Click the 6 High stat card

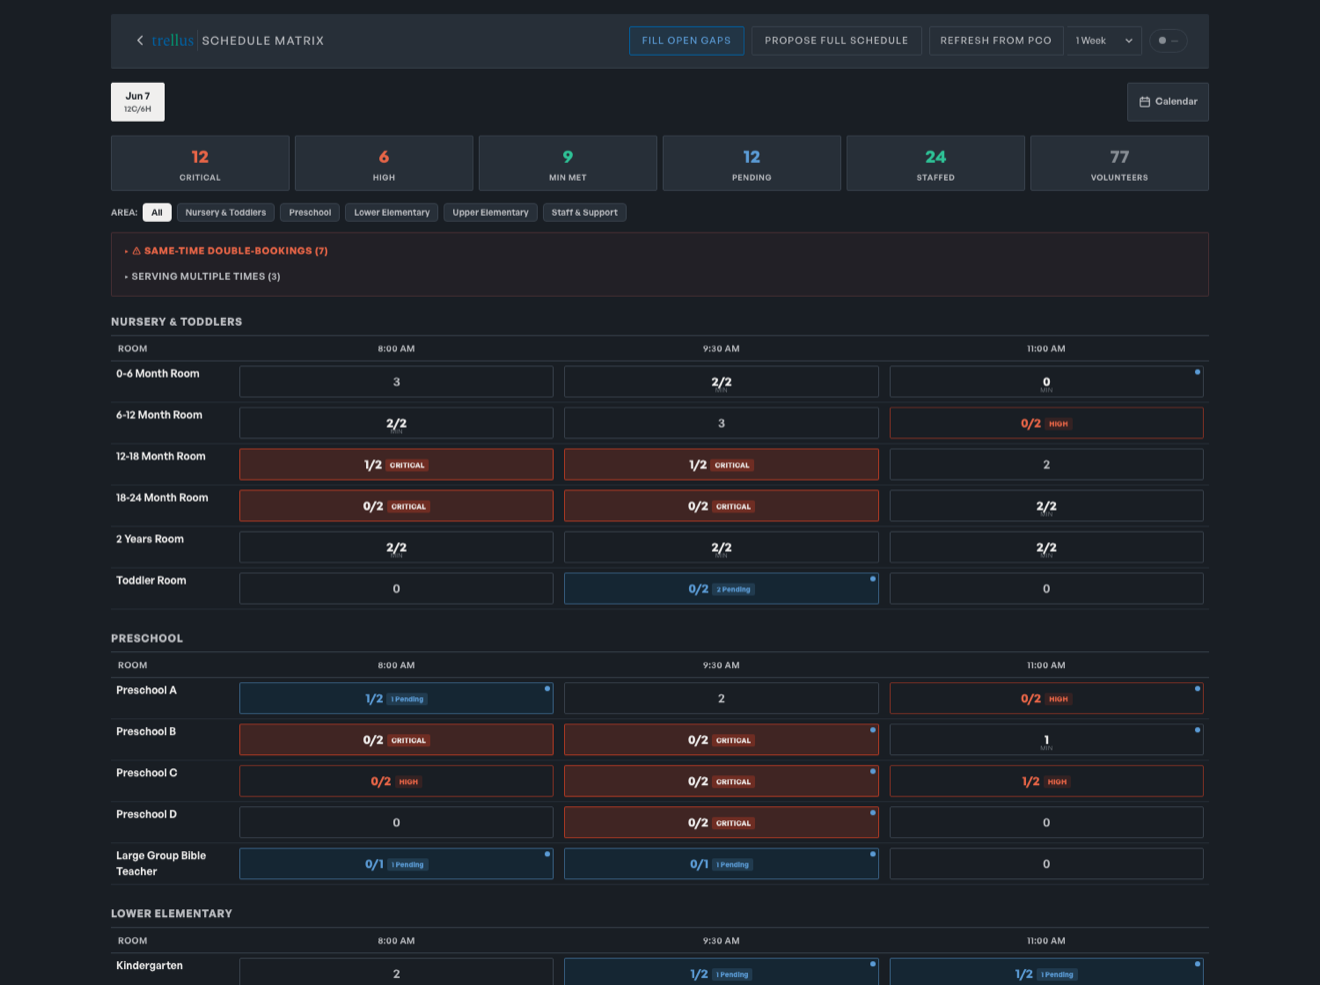[x=384, y=163]
